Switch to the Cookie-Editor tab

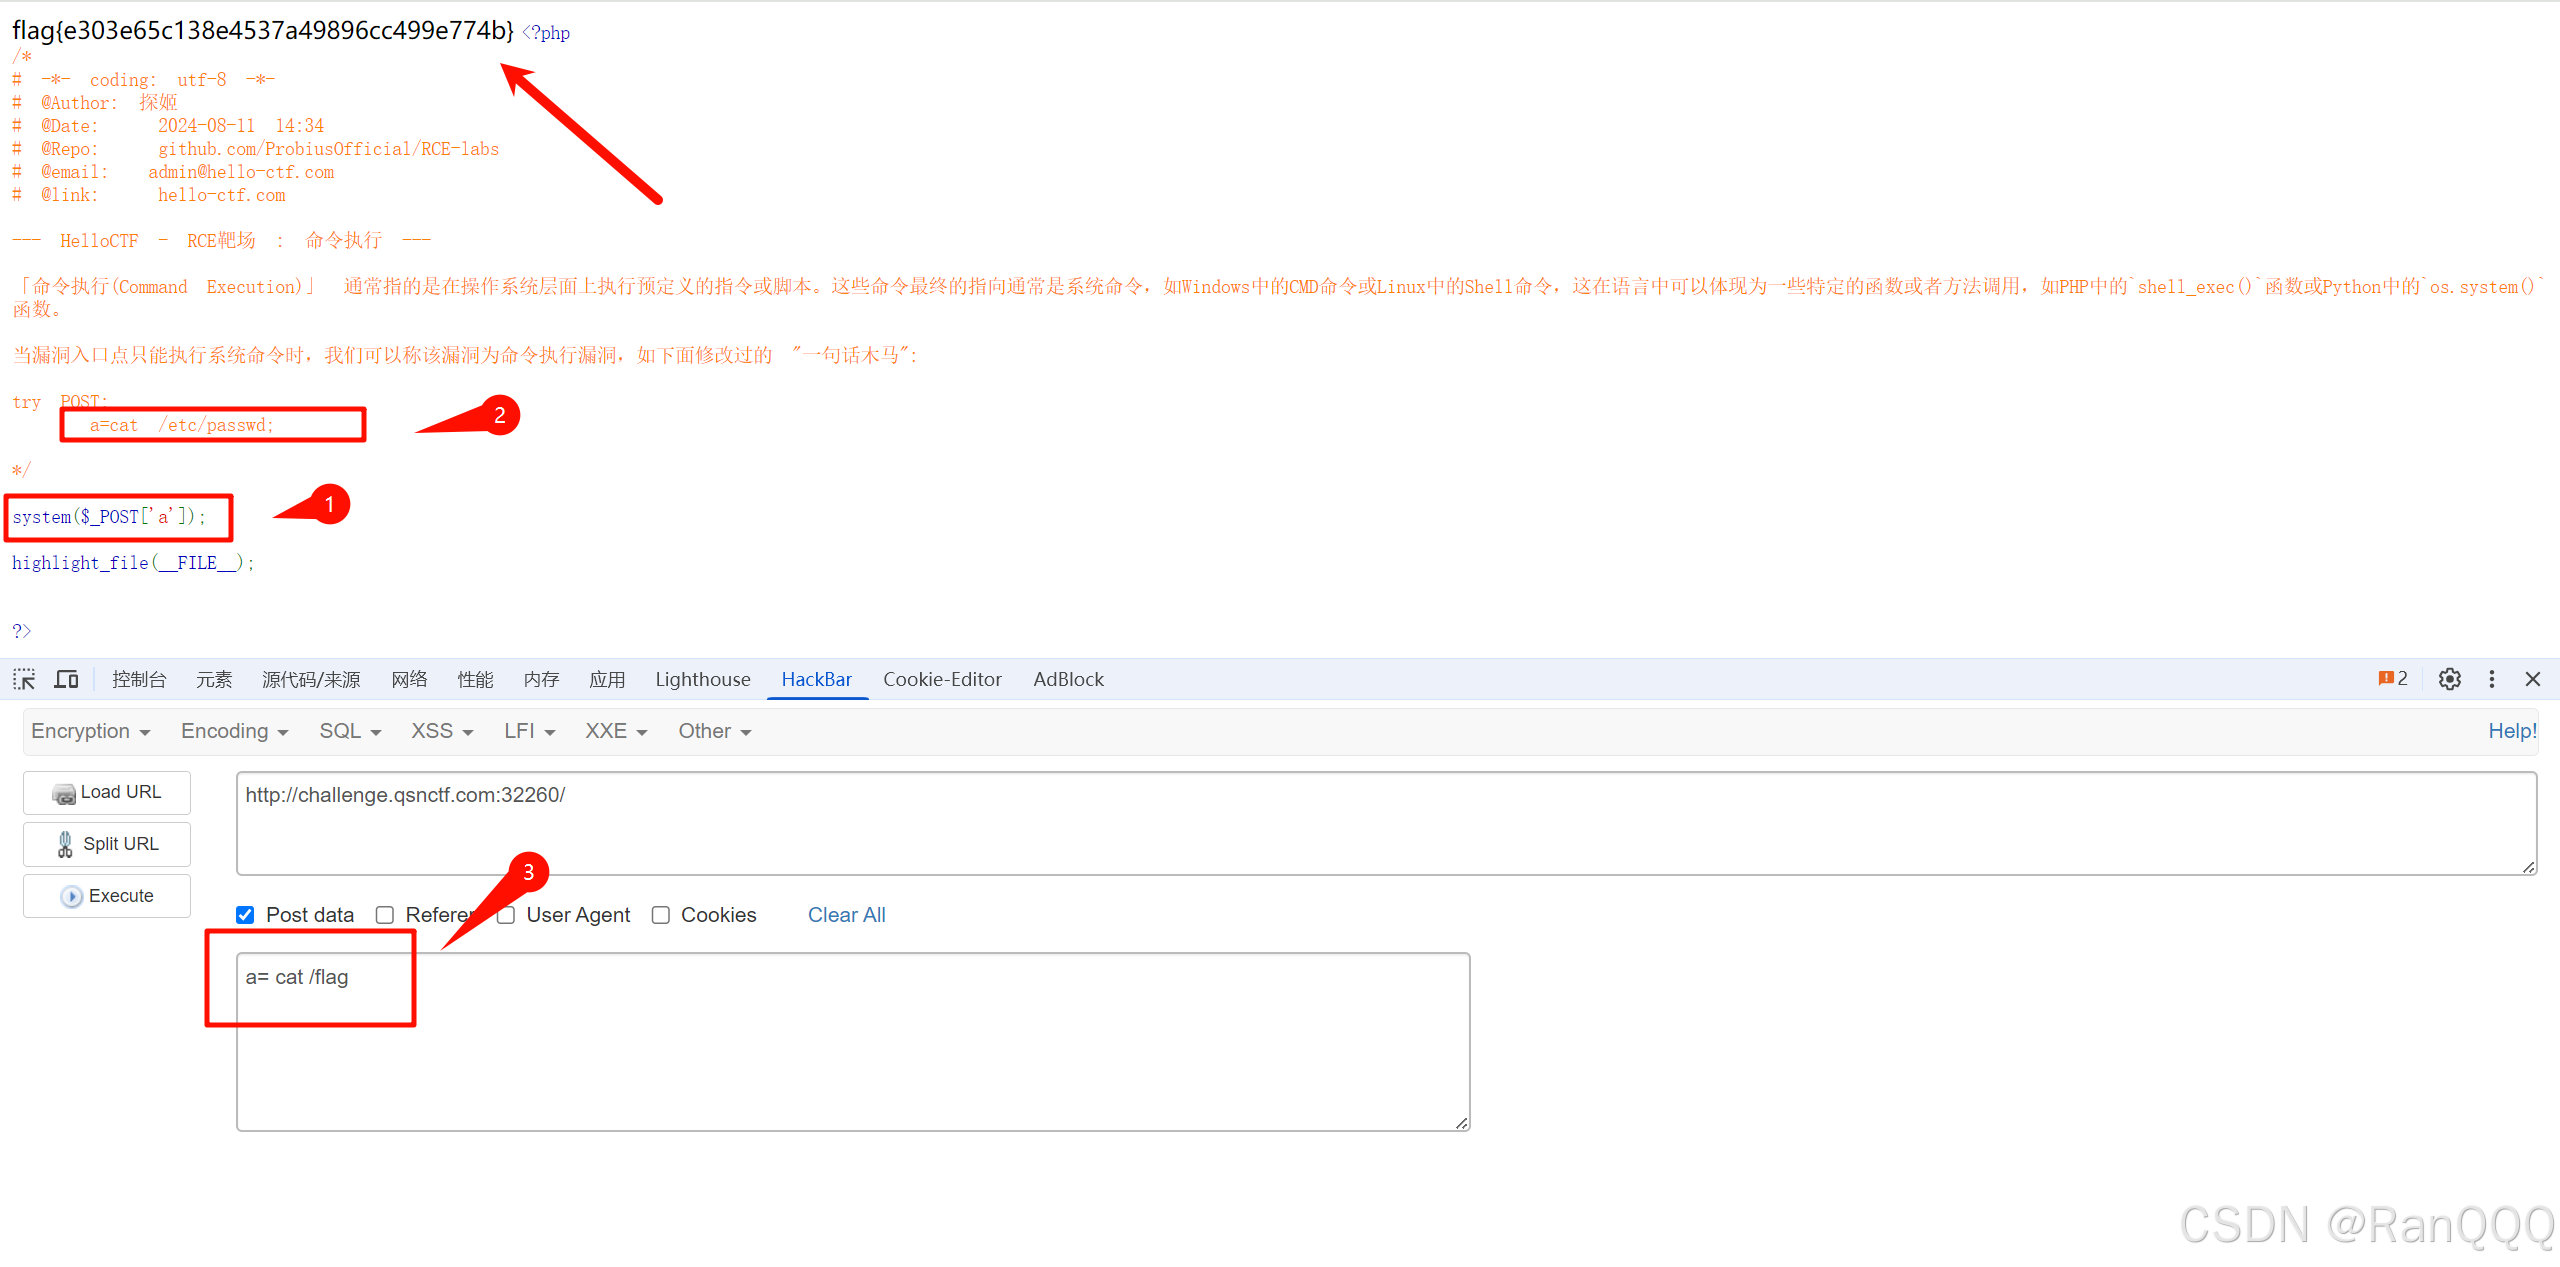942,679
